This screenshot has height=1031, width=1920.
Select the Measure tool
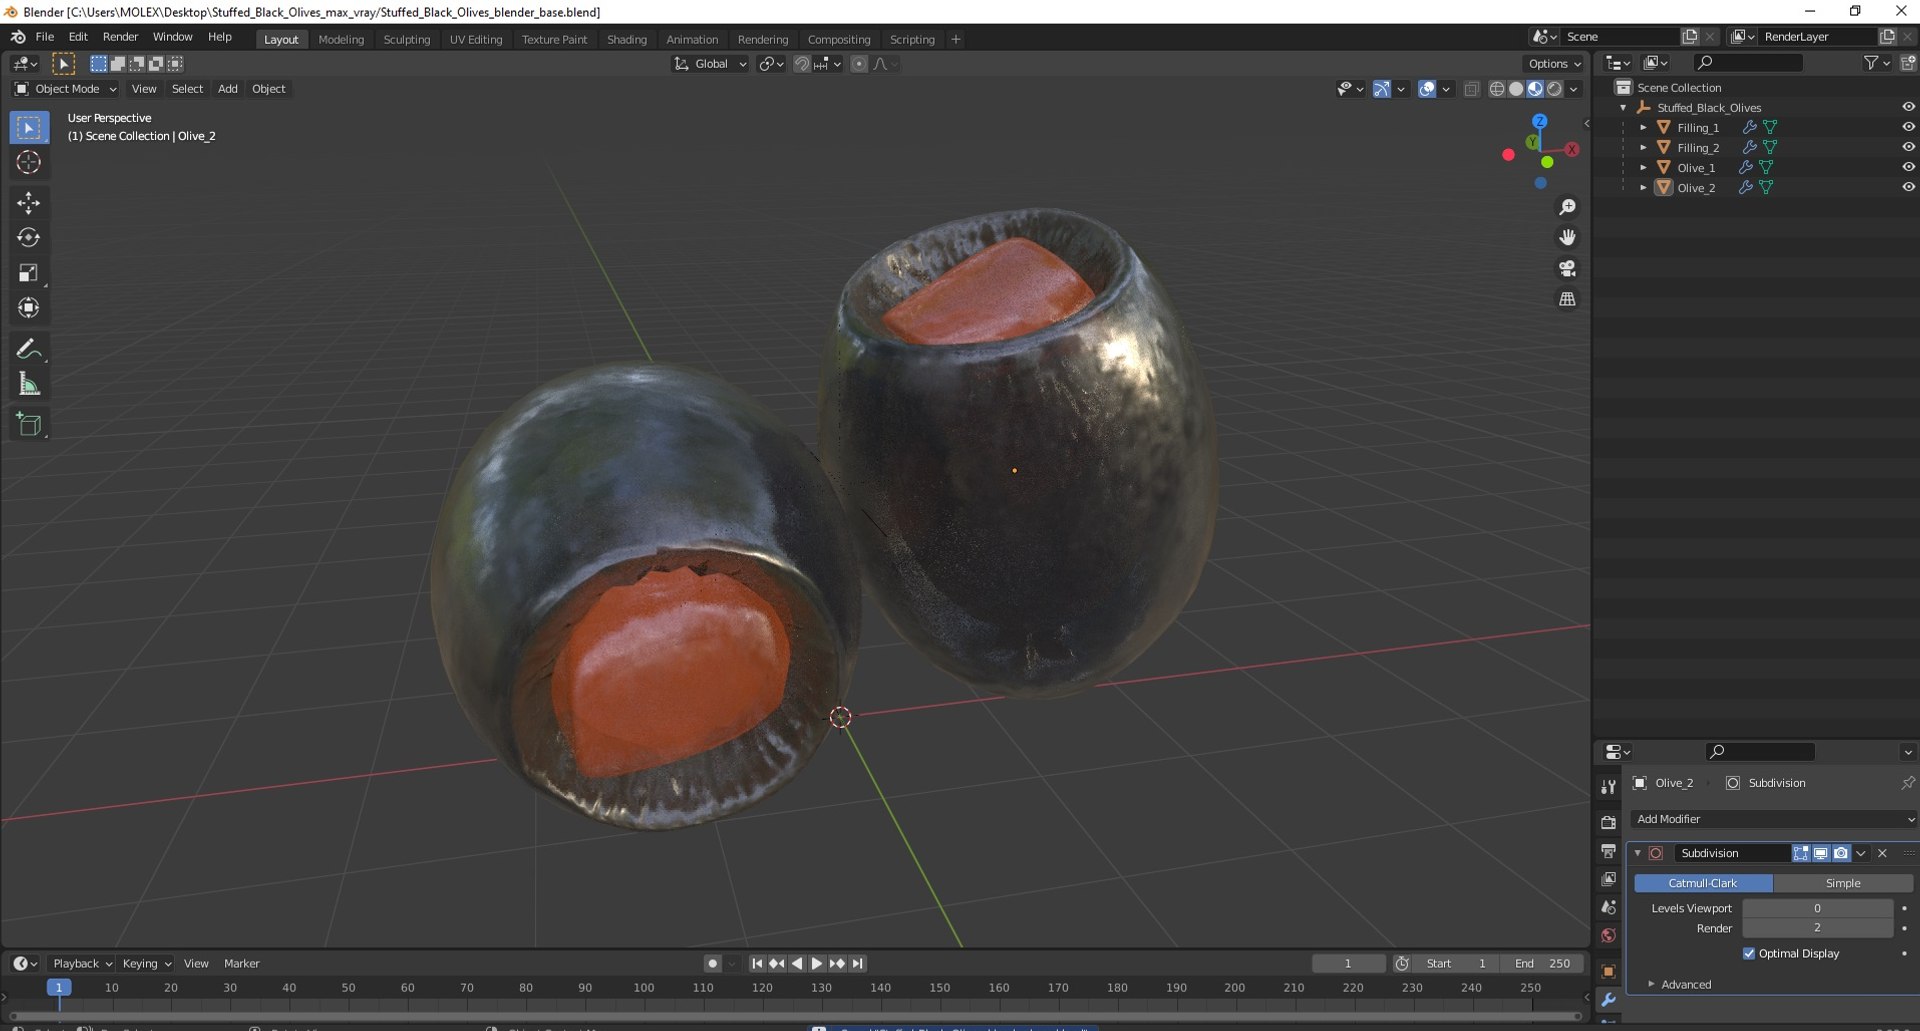click(28, 384)
